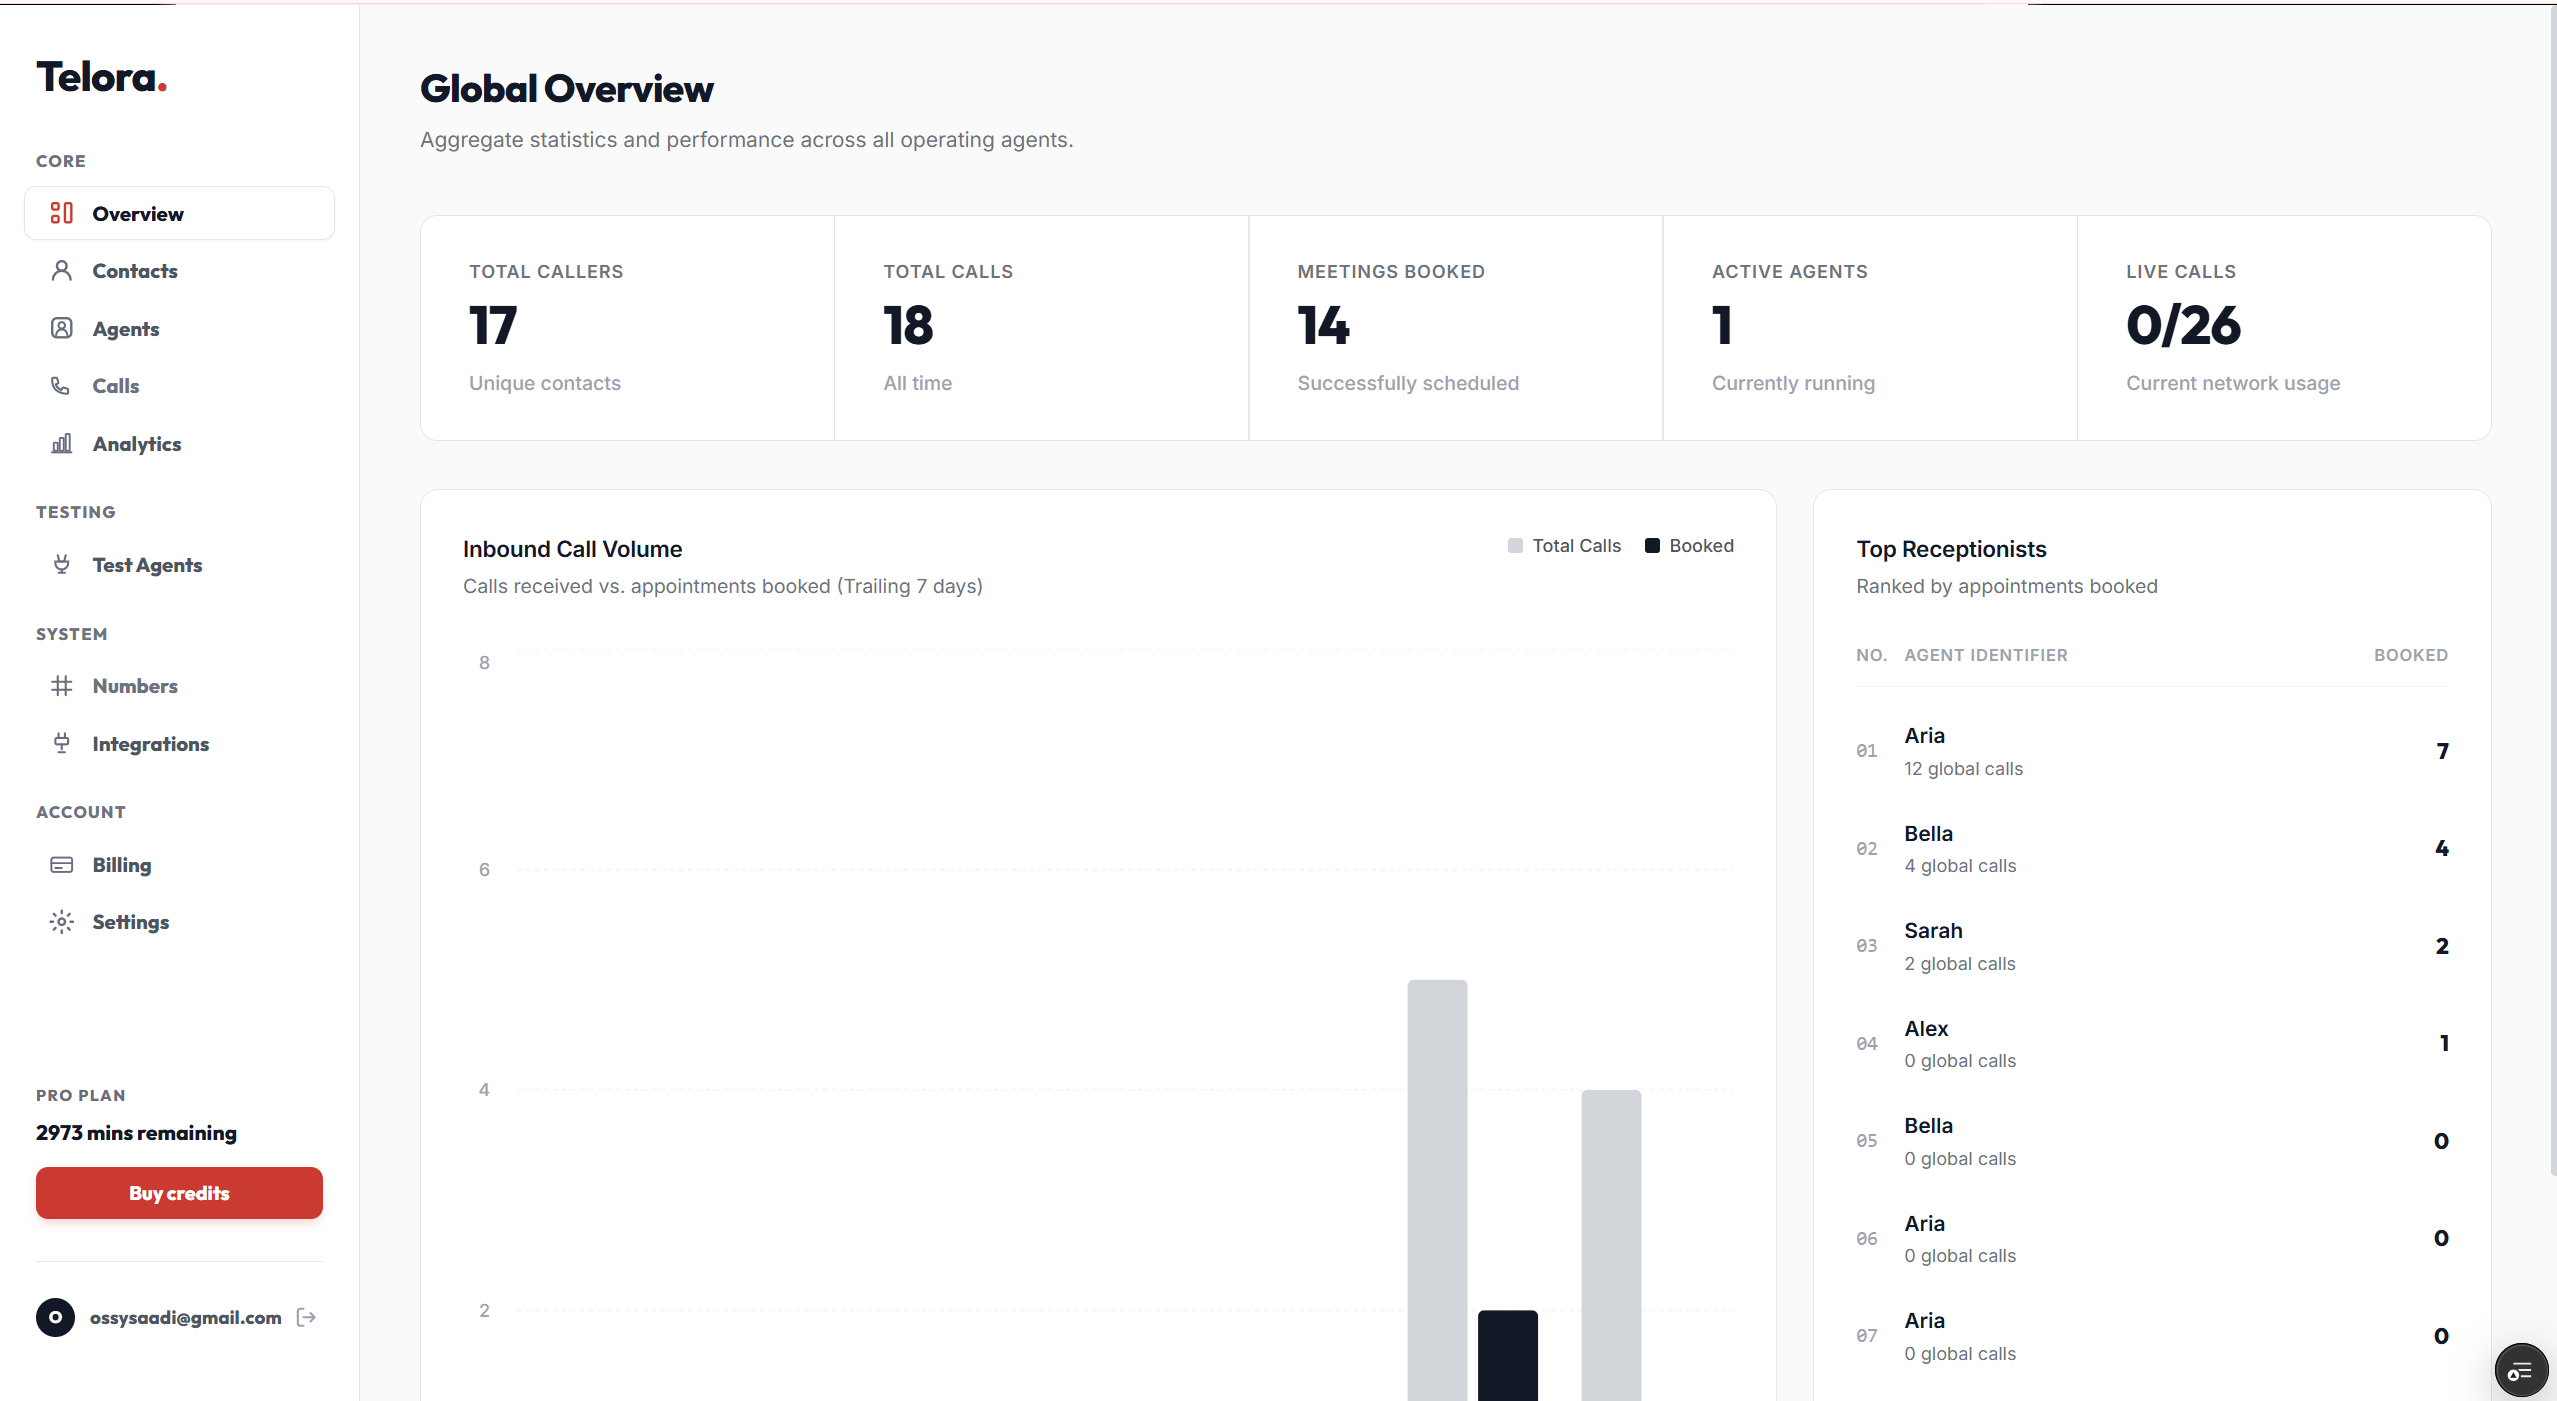Click the Billing card icon
Image resolution: width=2557 pixels, height=1401 pixels.
tap(62, 865)
